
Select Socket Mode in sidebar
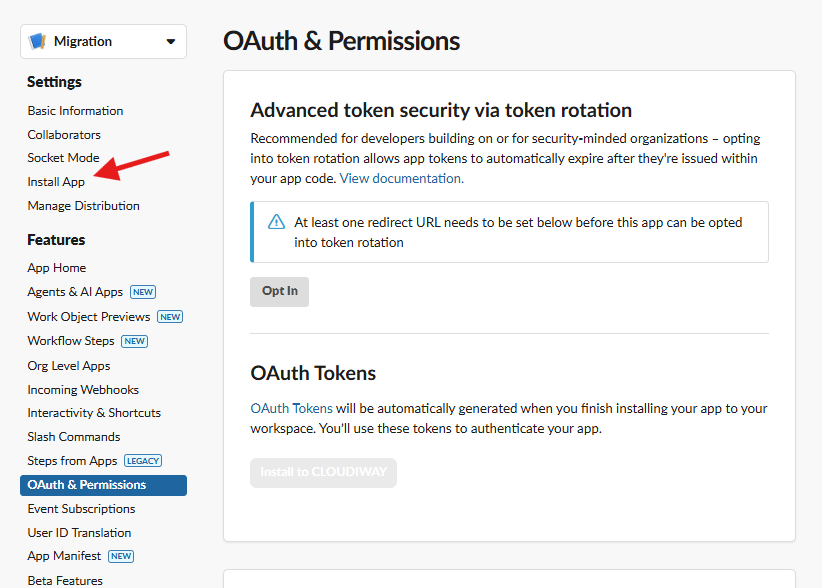coord(63,158)
